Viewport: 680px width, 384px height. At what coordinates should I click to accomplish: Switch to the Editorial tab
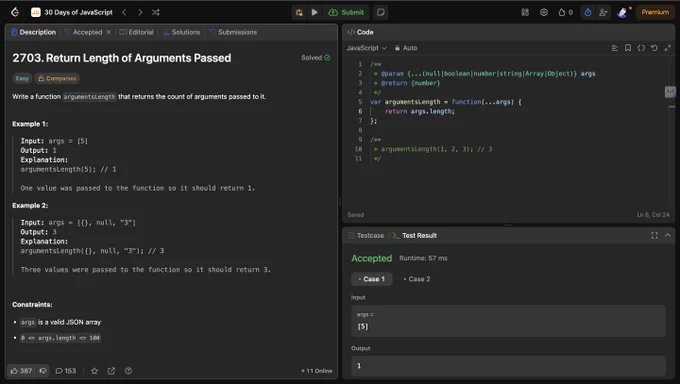point(137,32)
